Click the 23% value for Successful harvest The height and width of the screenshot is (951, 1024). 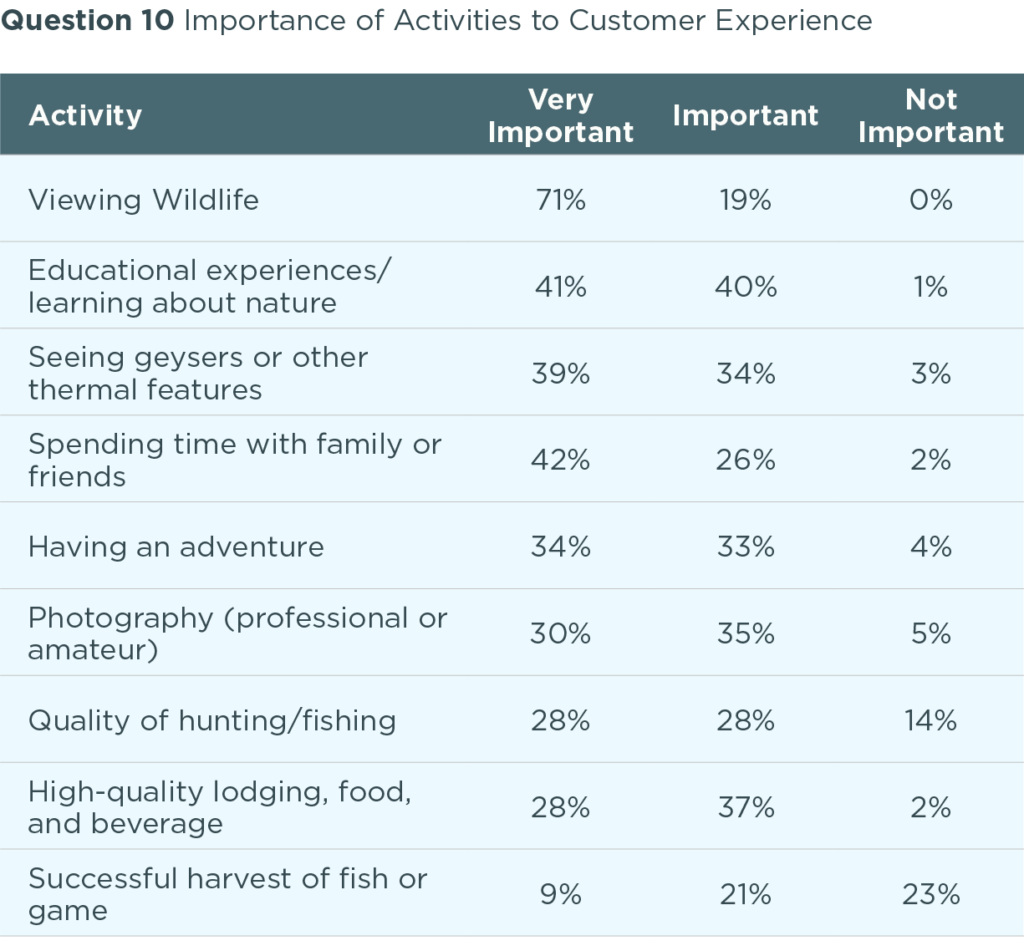[x=930, y=895]
